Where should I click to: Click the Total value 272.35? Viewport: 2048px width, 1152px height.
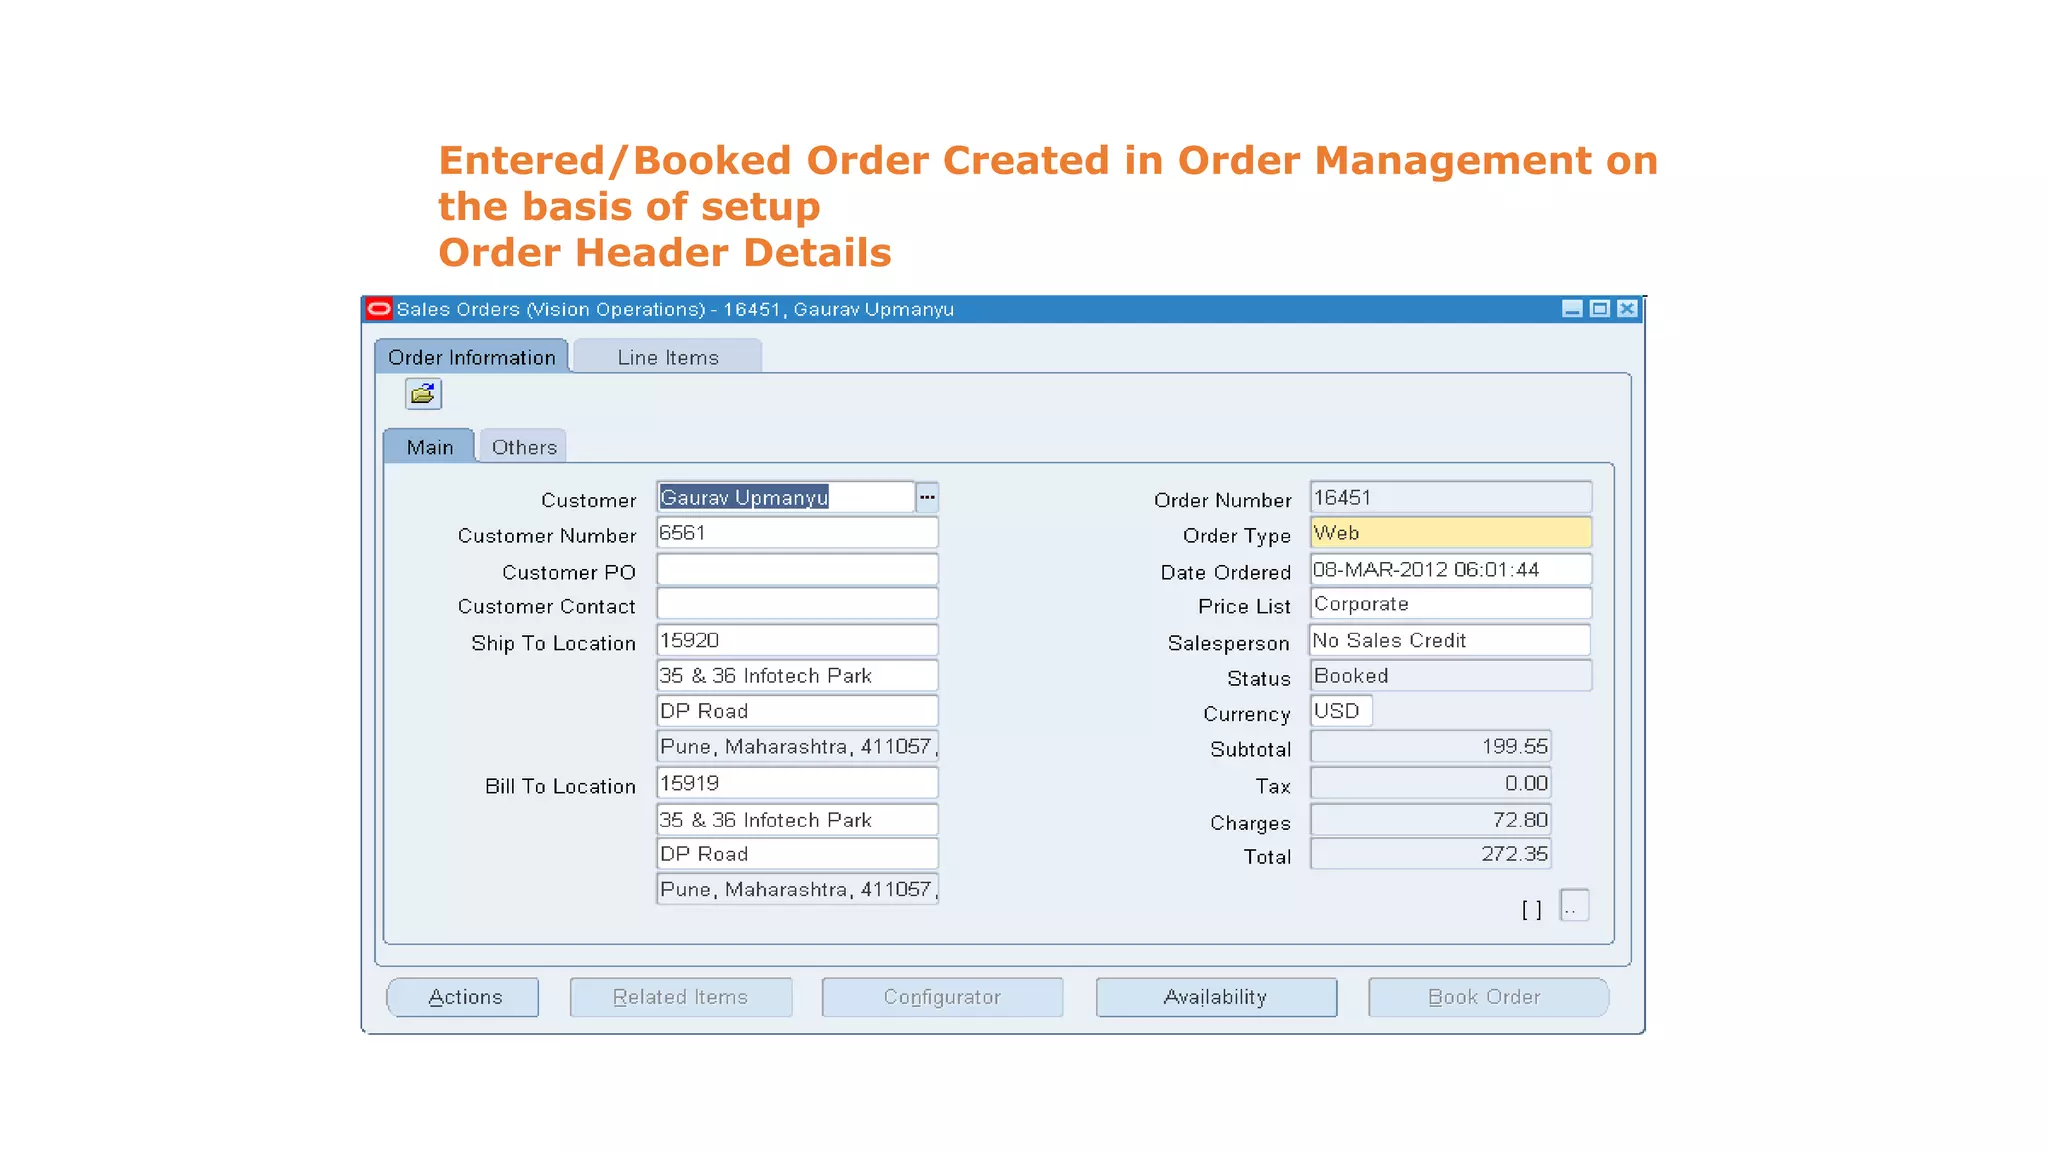click(x=1431, y=854)
